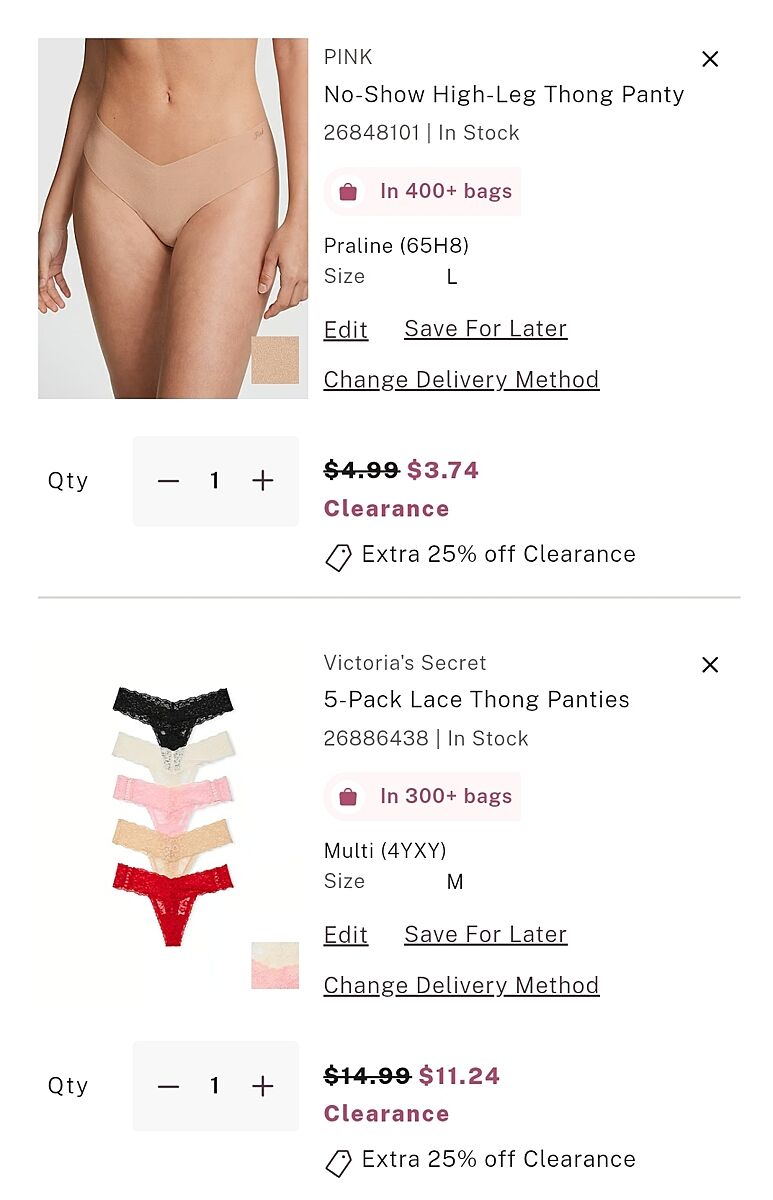Increase quantity of No-Show High-Leg Thong

[263, 481]
